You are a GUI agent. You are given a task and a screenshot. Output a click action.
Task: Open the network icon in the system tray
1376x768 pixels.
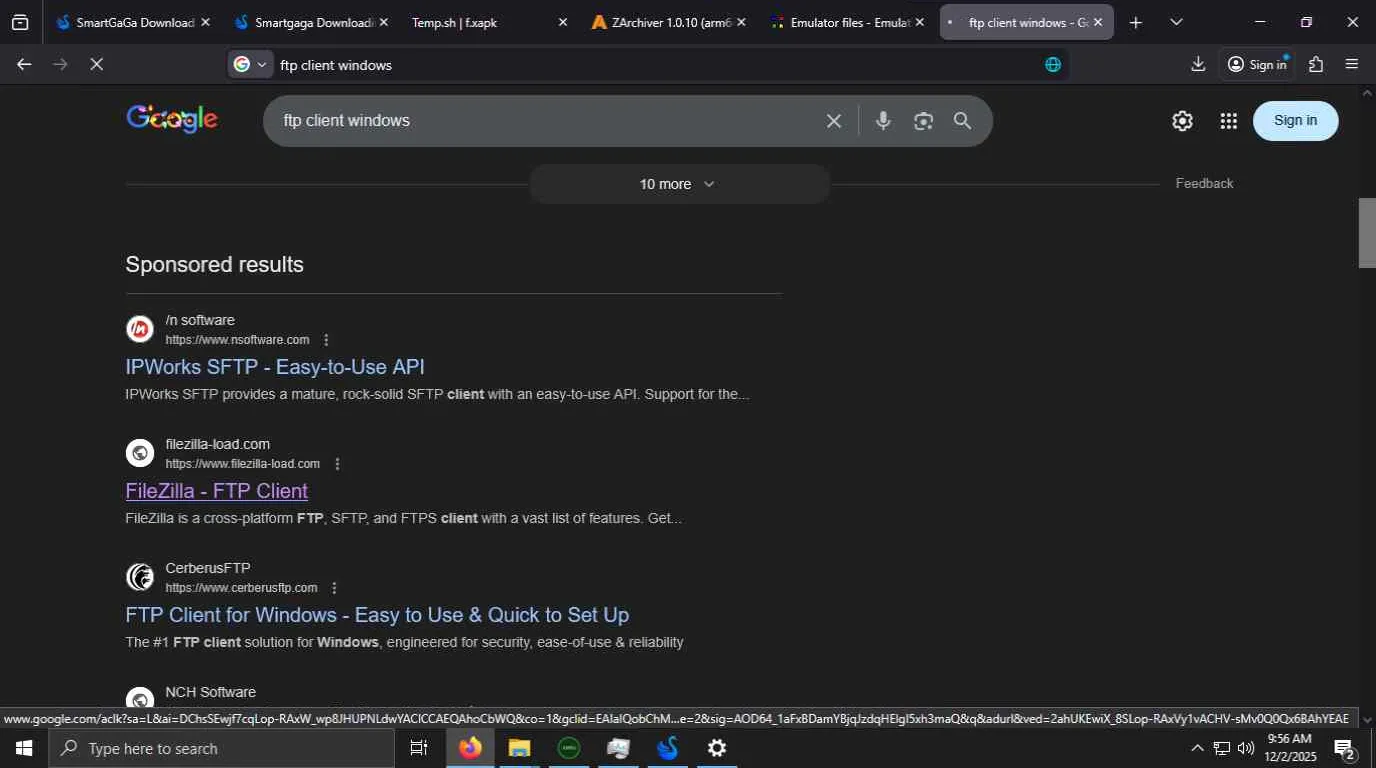[x=1222, y=748]
